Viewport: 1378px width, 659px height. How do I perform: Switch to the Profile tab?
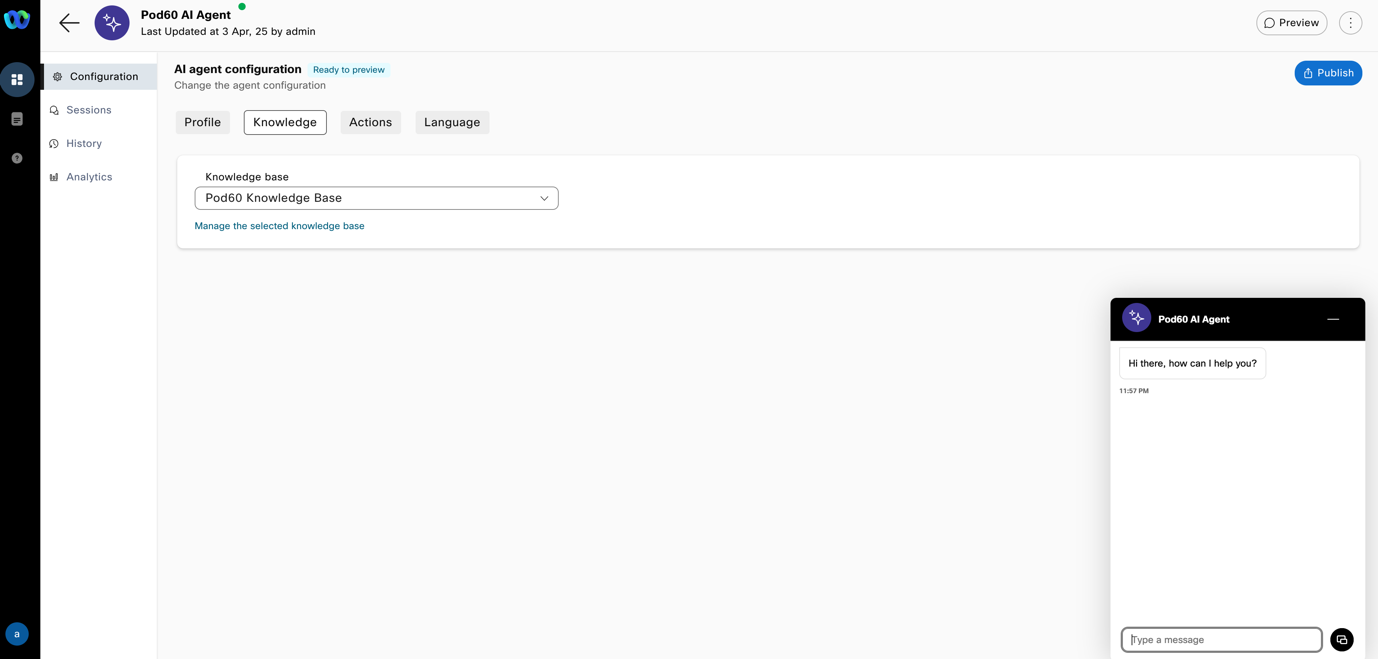point(202,122)
